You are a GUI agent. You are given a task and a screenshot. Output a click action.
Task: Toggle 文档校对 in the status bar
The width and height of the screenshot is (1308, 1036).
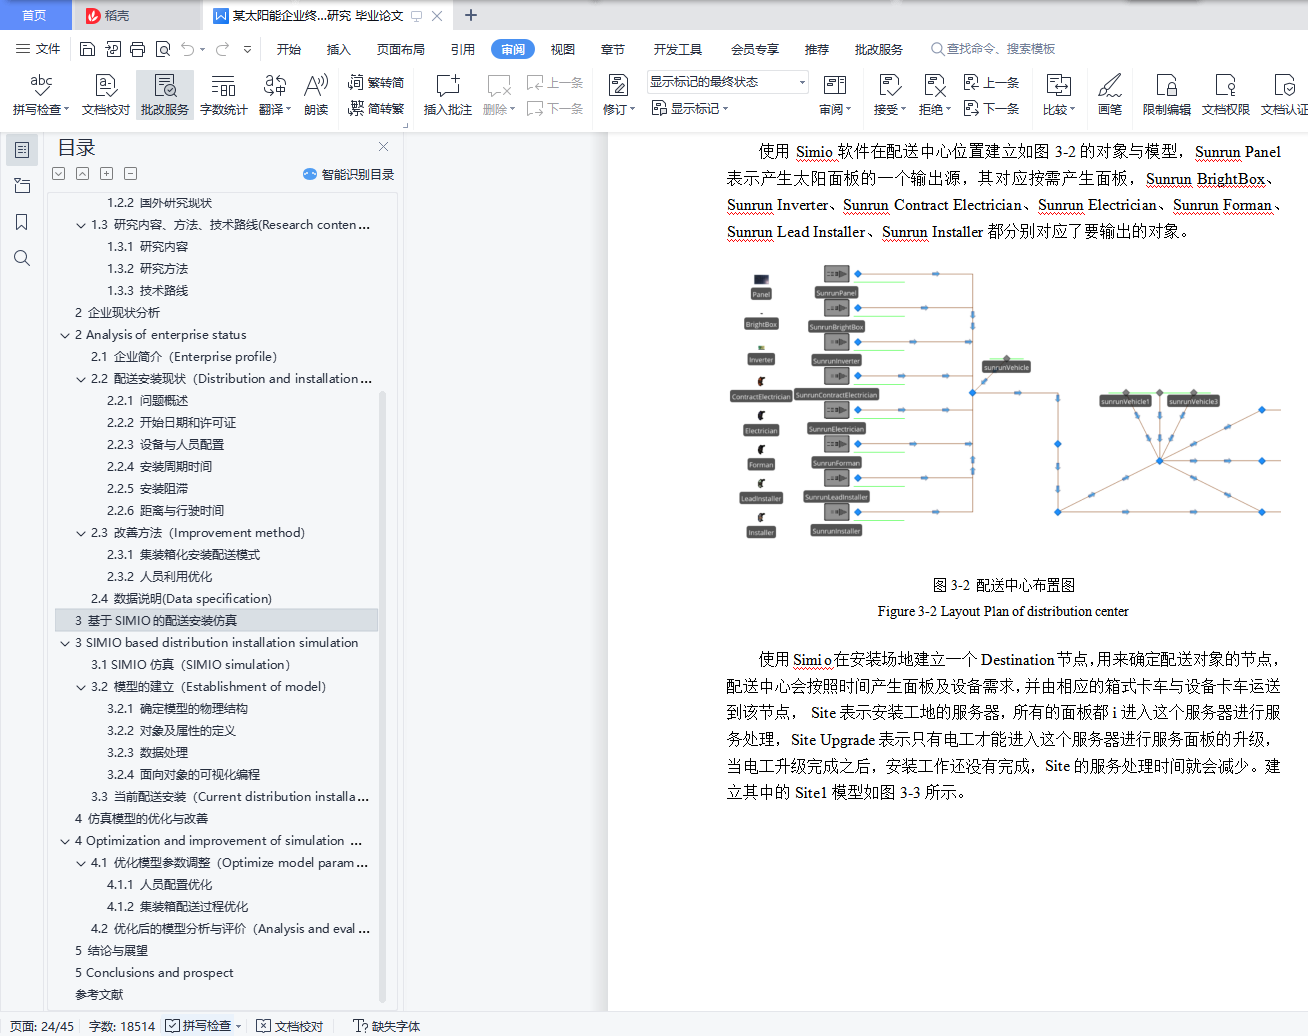point(290,1026)
